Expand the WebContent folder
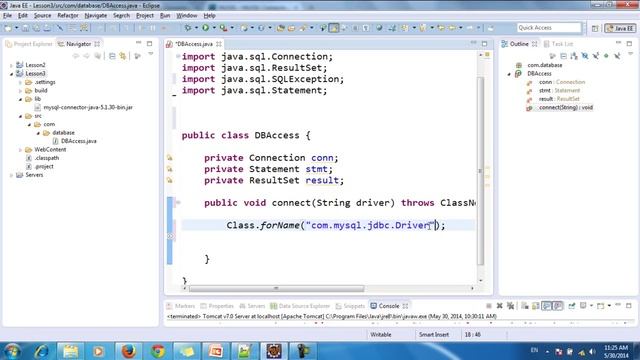This screenshot has height=360, width=640. [x=20, y=150]
